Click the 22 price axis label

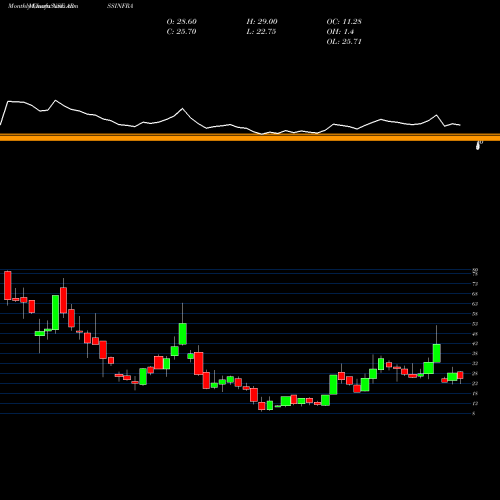point(475,384)
